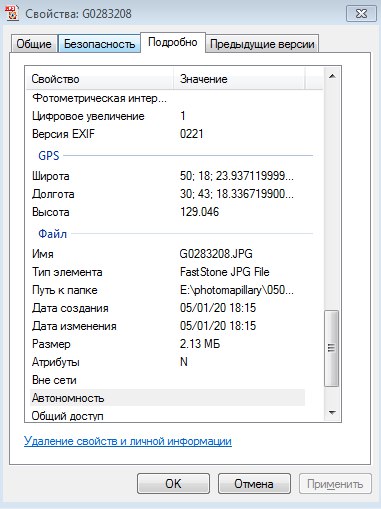Select the Высота property row
The width and height of the screenshot is (381, 509).
click(167, 212)
